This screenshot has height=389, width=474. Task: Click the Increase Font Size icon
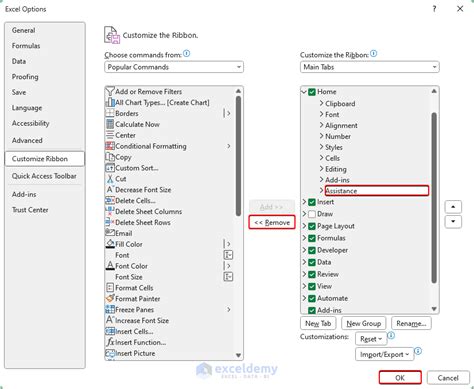(x=110, y=320)
